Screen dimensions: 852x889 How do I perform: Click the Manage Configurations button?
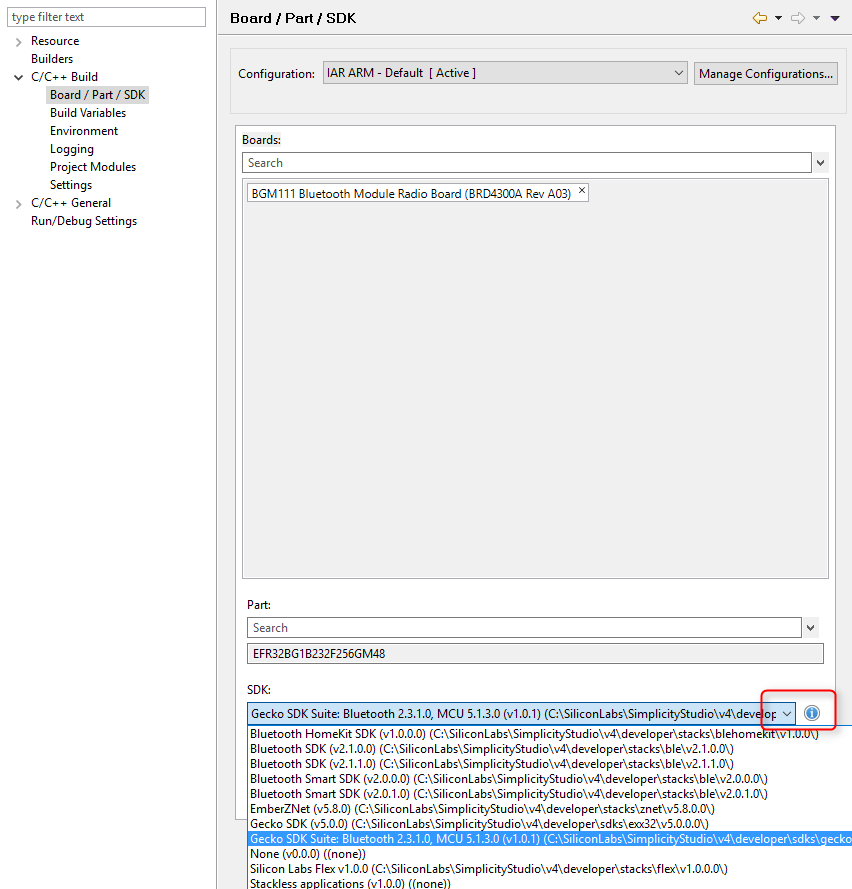click(765, 72)
